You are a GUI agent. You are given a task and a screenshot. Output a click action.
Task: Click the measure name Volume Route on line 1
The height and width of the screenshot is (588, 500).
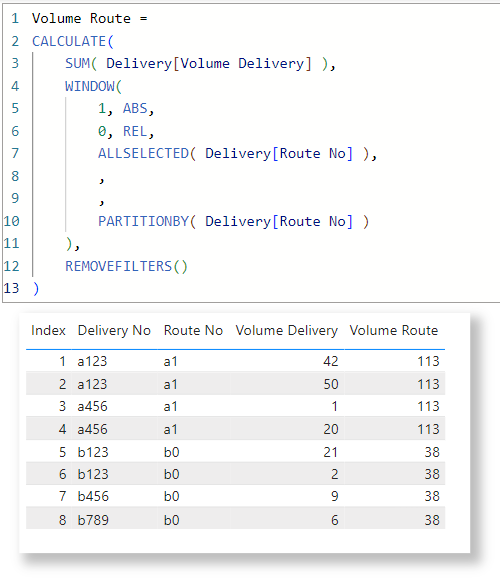(x=81, y=18)
